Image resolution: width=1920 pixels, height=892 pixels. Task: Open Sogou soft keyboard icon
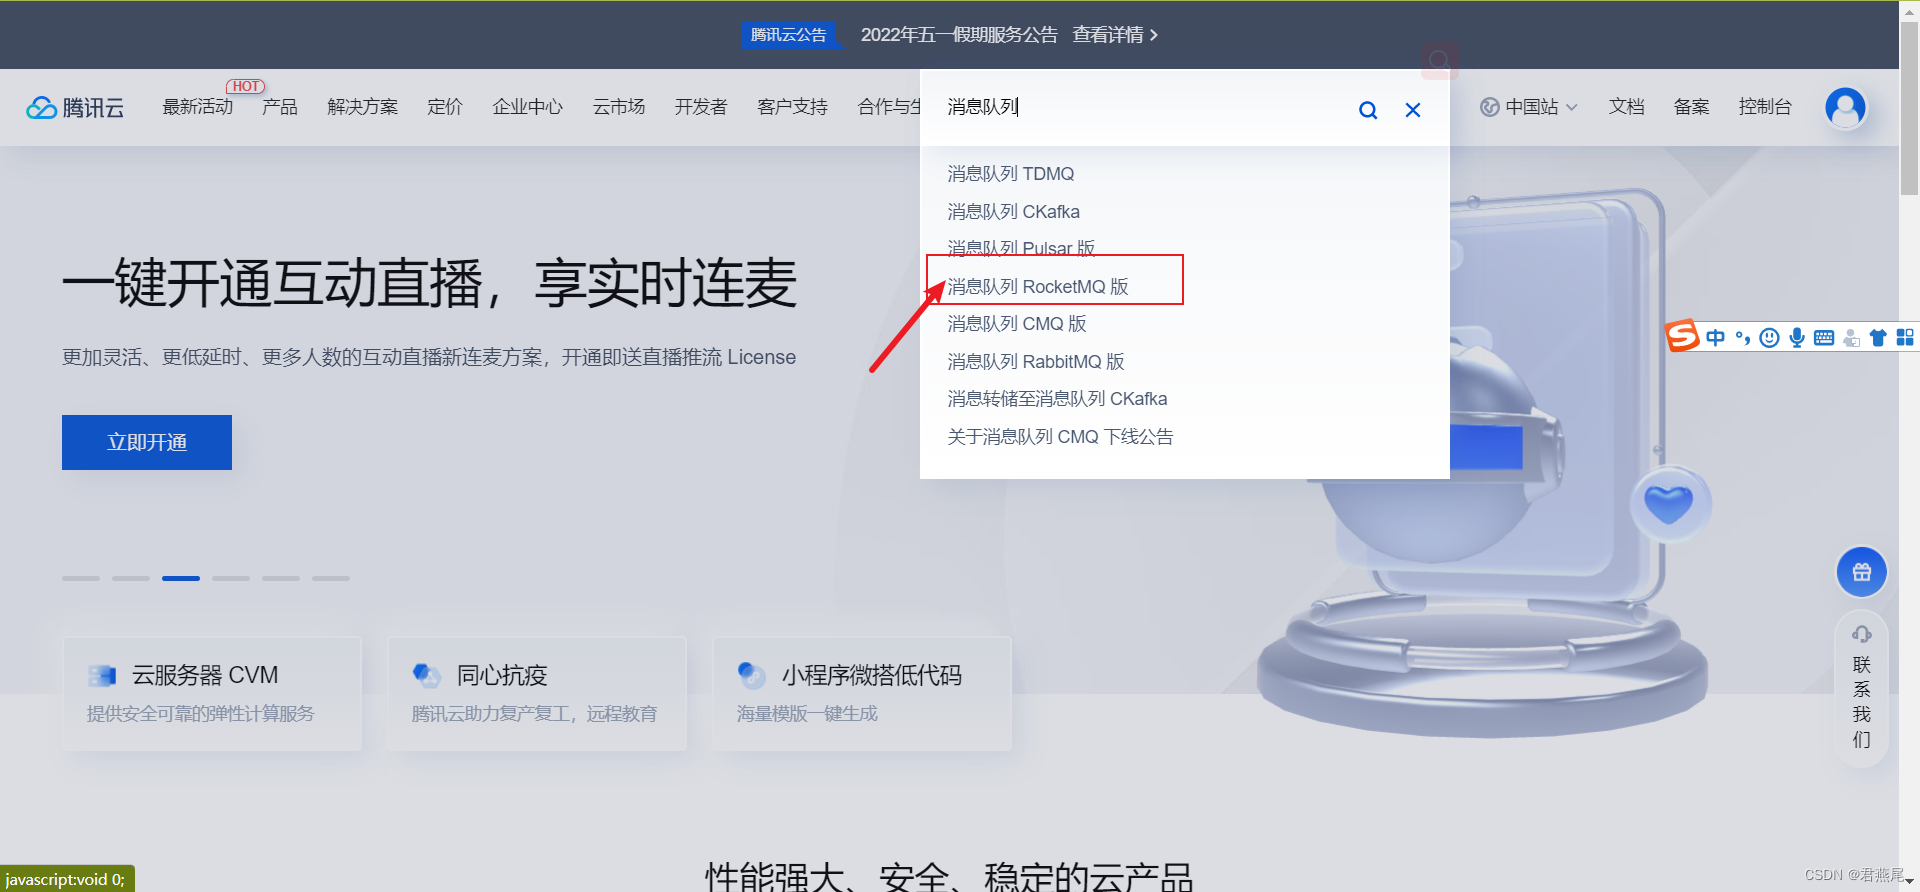(x=1824, y=337)
